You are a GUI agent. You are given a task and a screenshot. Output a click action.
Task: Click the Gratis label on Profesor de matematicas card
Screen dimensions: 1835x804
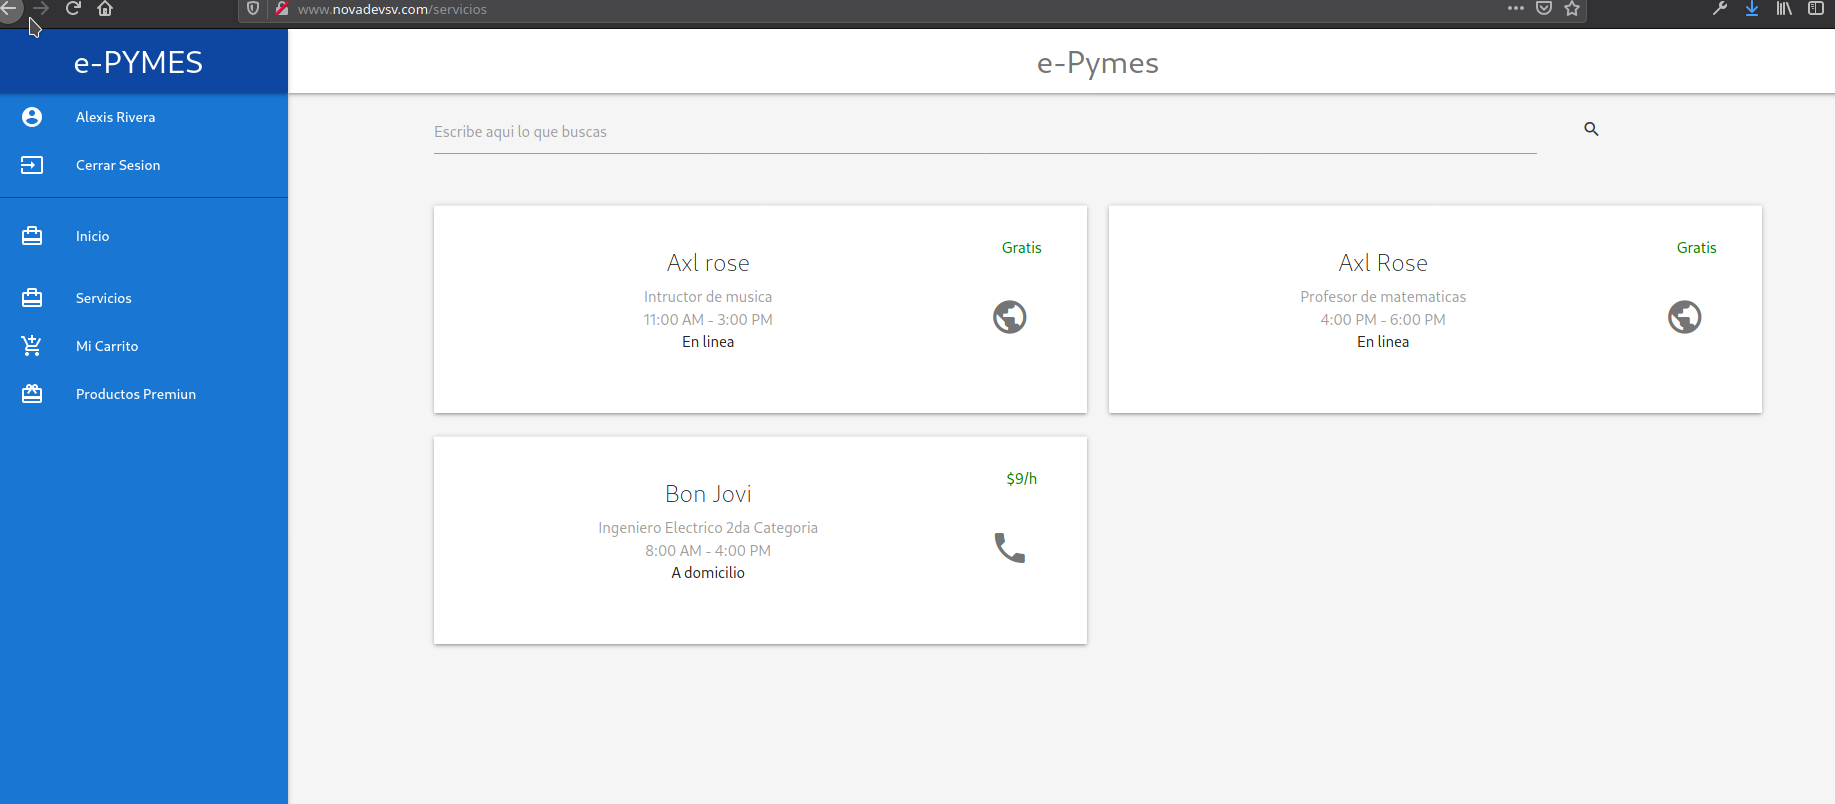coord(1697,248)
